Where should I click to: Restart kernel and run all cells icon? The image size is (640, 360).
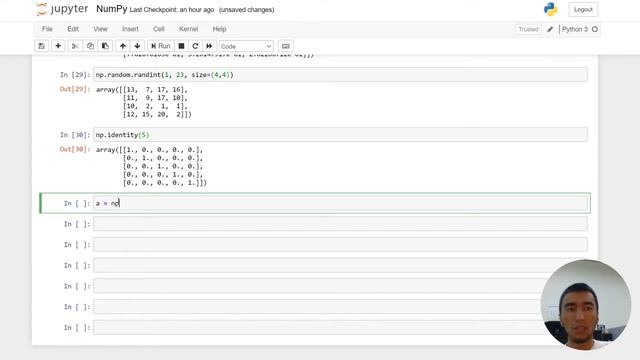point(209,46)
